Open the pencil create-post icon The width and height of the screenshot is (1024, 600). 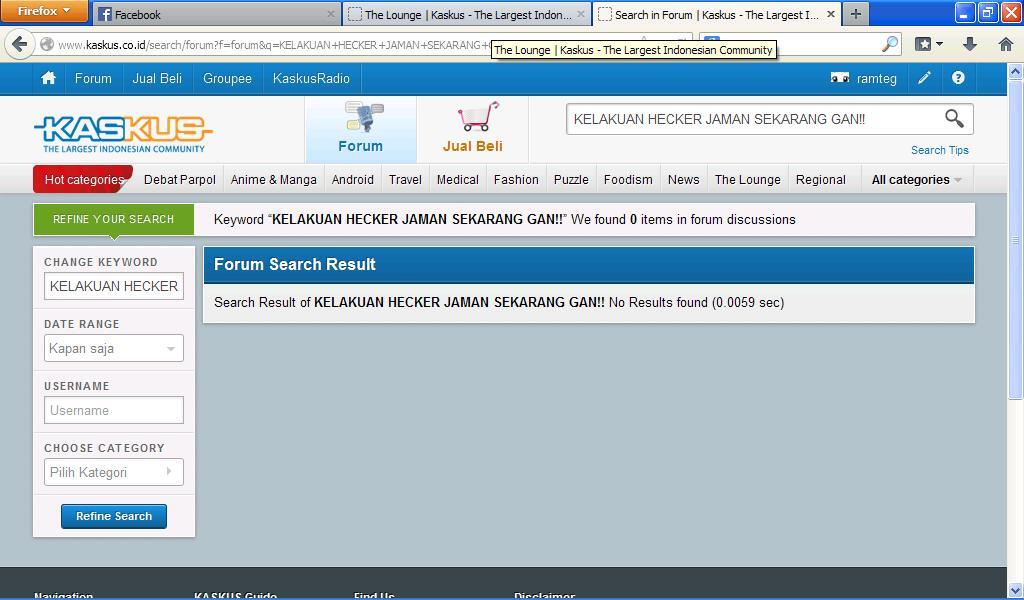[924, 78]
